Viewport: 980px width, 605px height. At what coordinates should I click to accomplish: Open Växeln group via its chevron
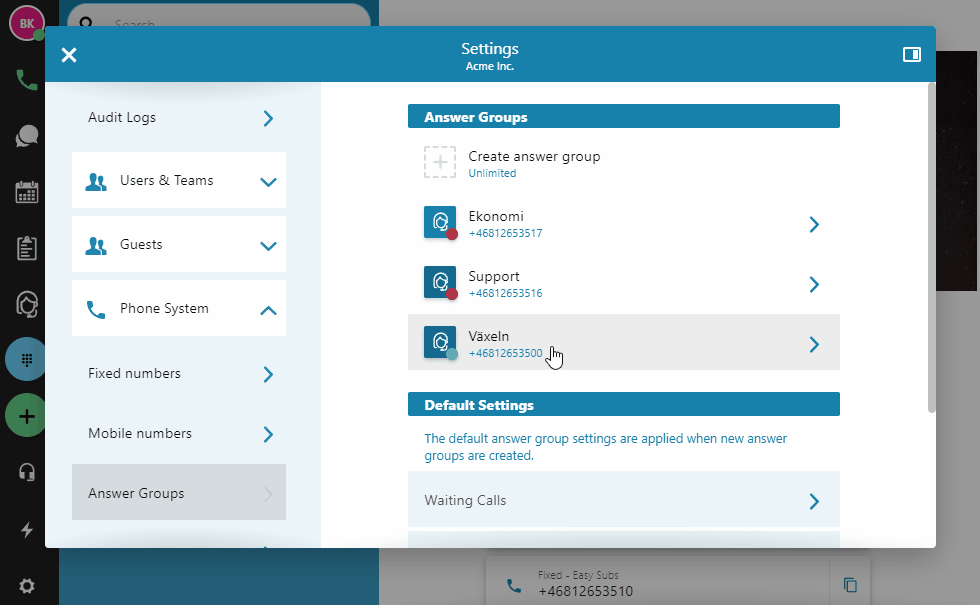tap(814, 344)
